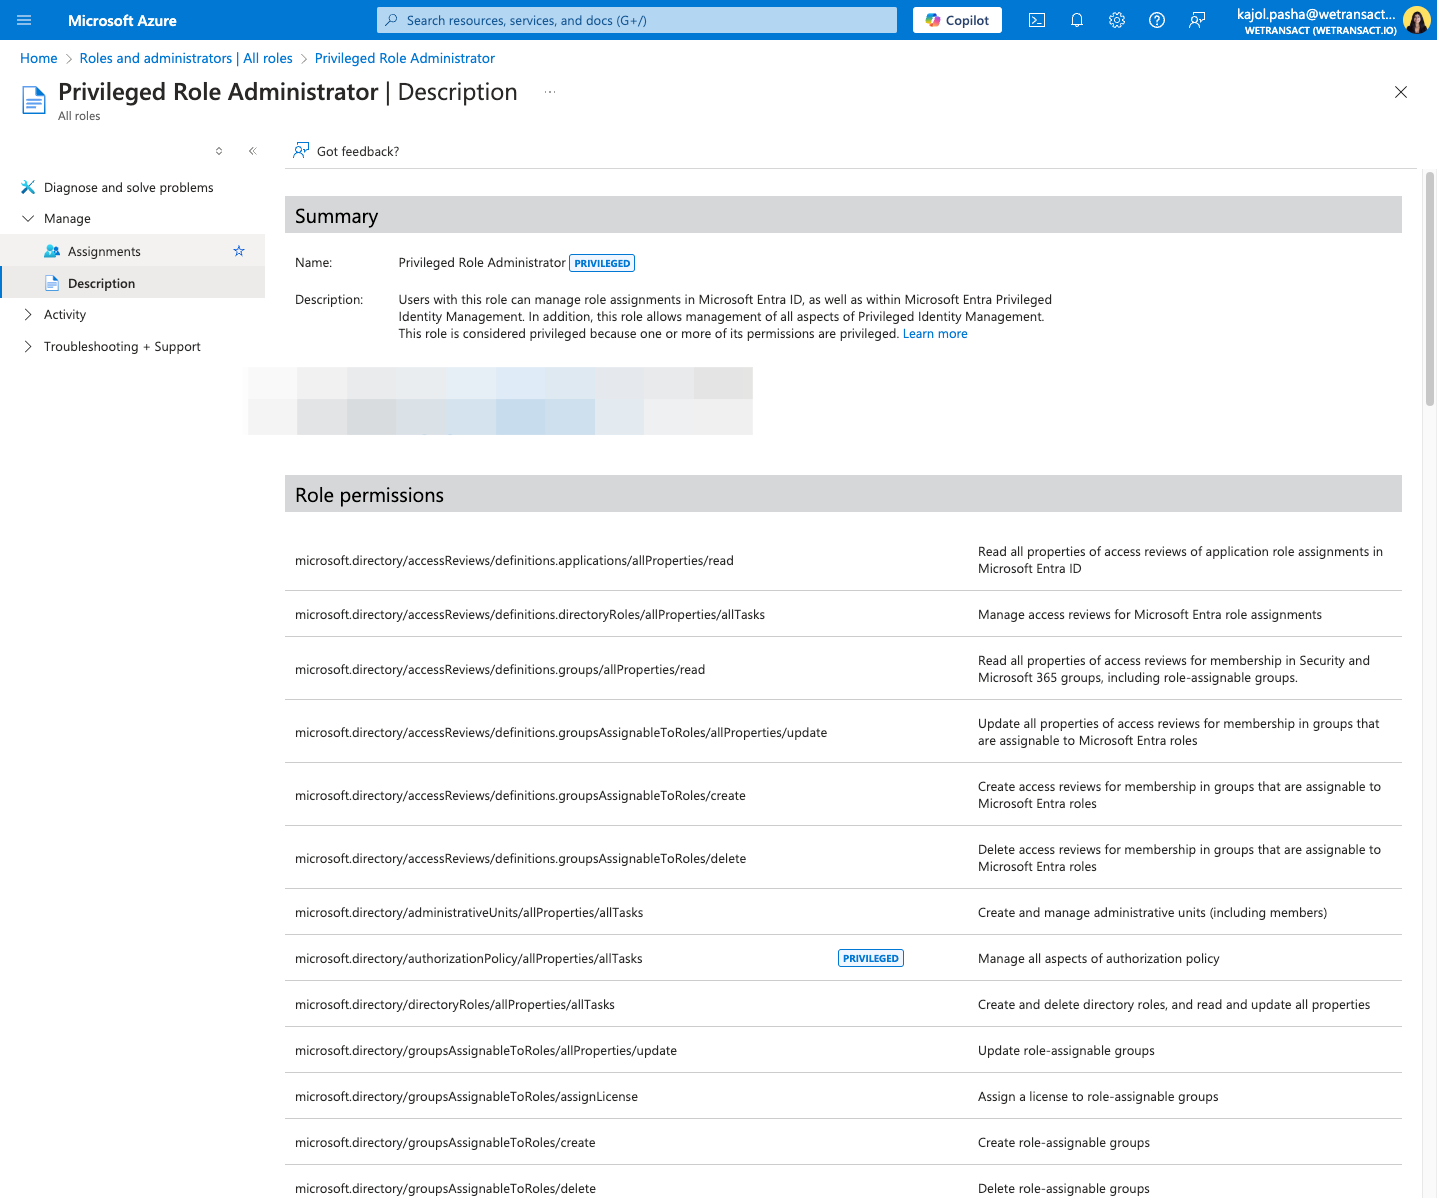Open the Azure portal hamburger menu
The width and height of the screenshot is (1437, 1198).
25,20
